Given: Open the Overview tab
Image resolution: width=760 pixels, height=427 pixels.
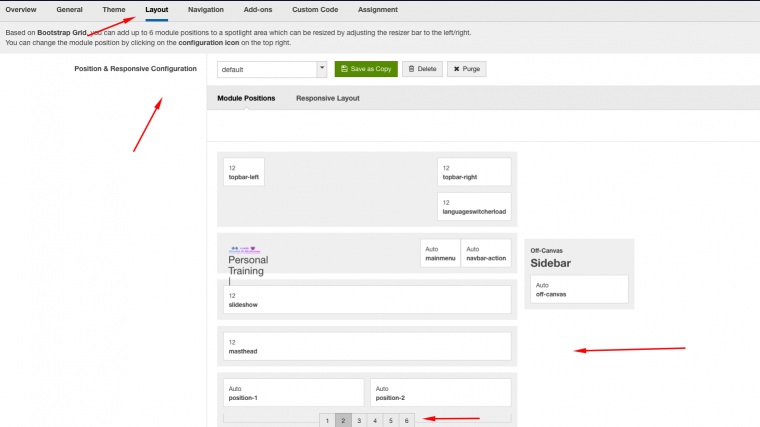Looking at the screenshot, I should click(x=20, y=9).
